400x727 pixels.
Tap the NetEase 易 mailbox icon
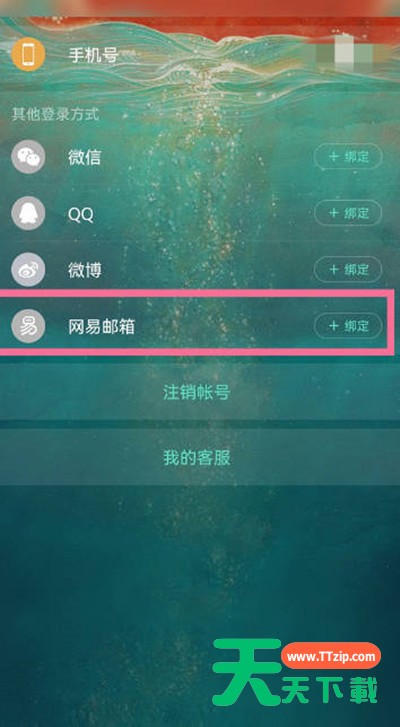[x=28, y=325]
